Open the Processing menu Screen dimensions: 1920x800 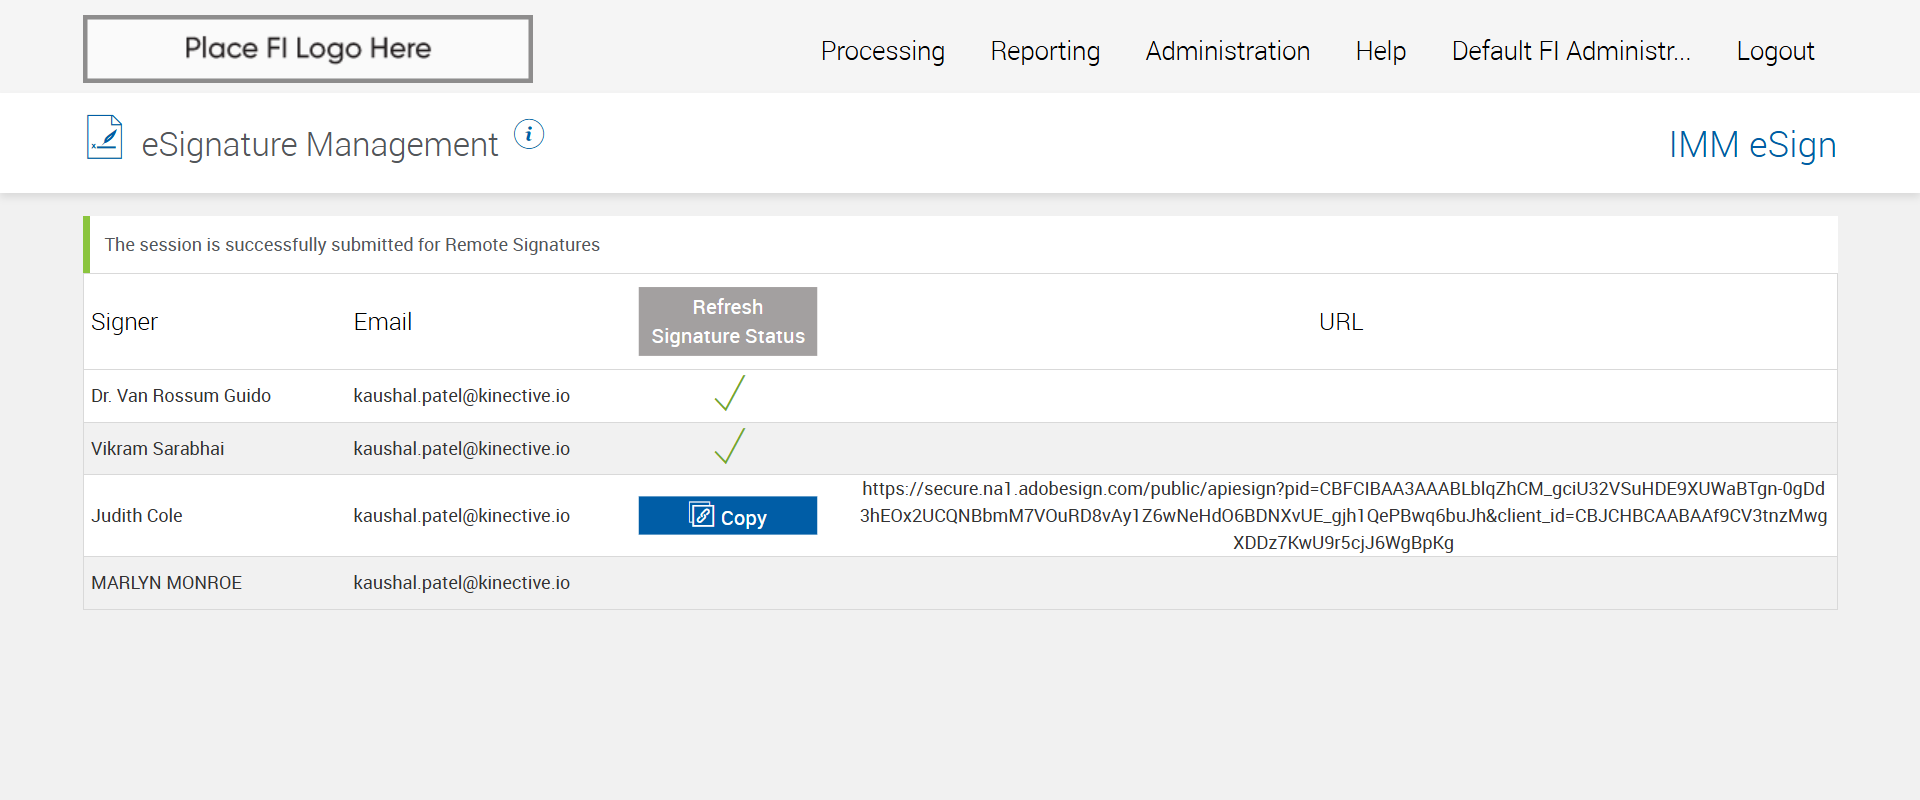click(x=882, y=51)
